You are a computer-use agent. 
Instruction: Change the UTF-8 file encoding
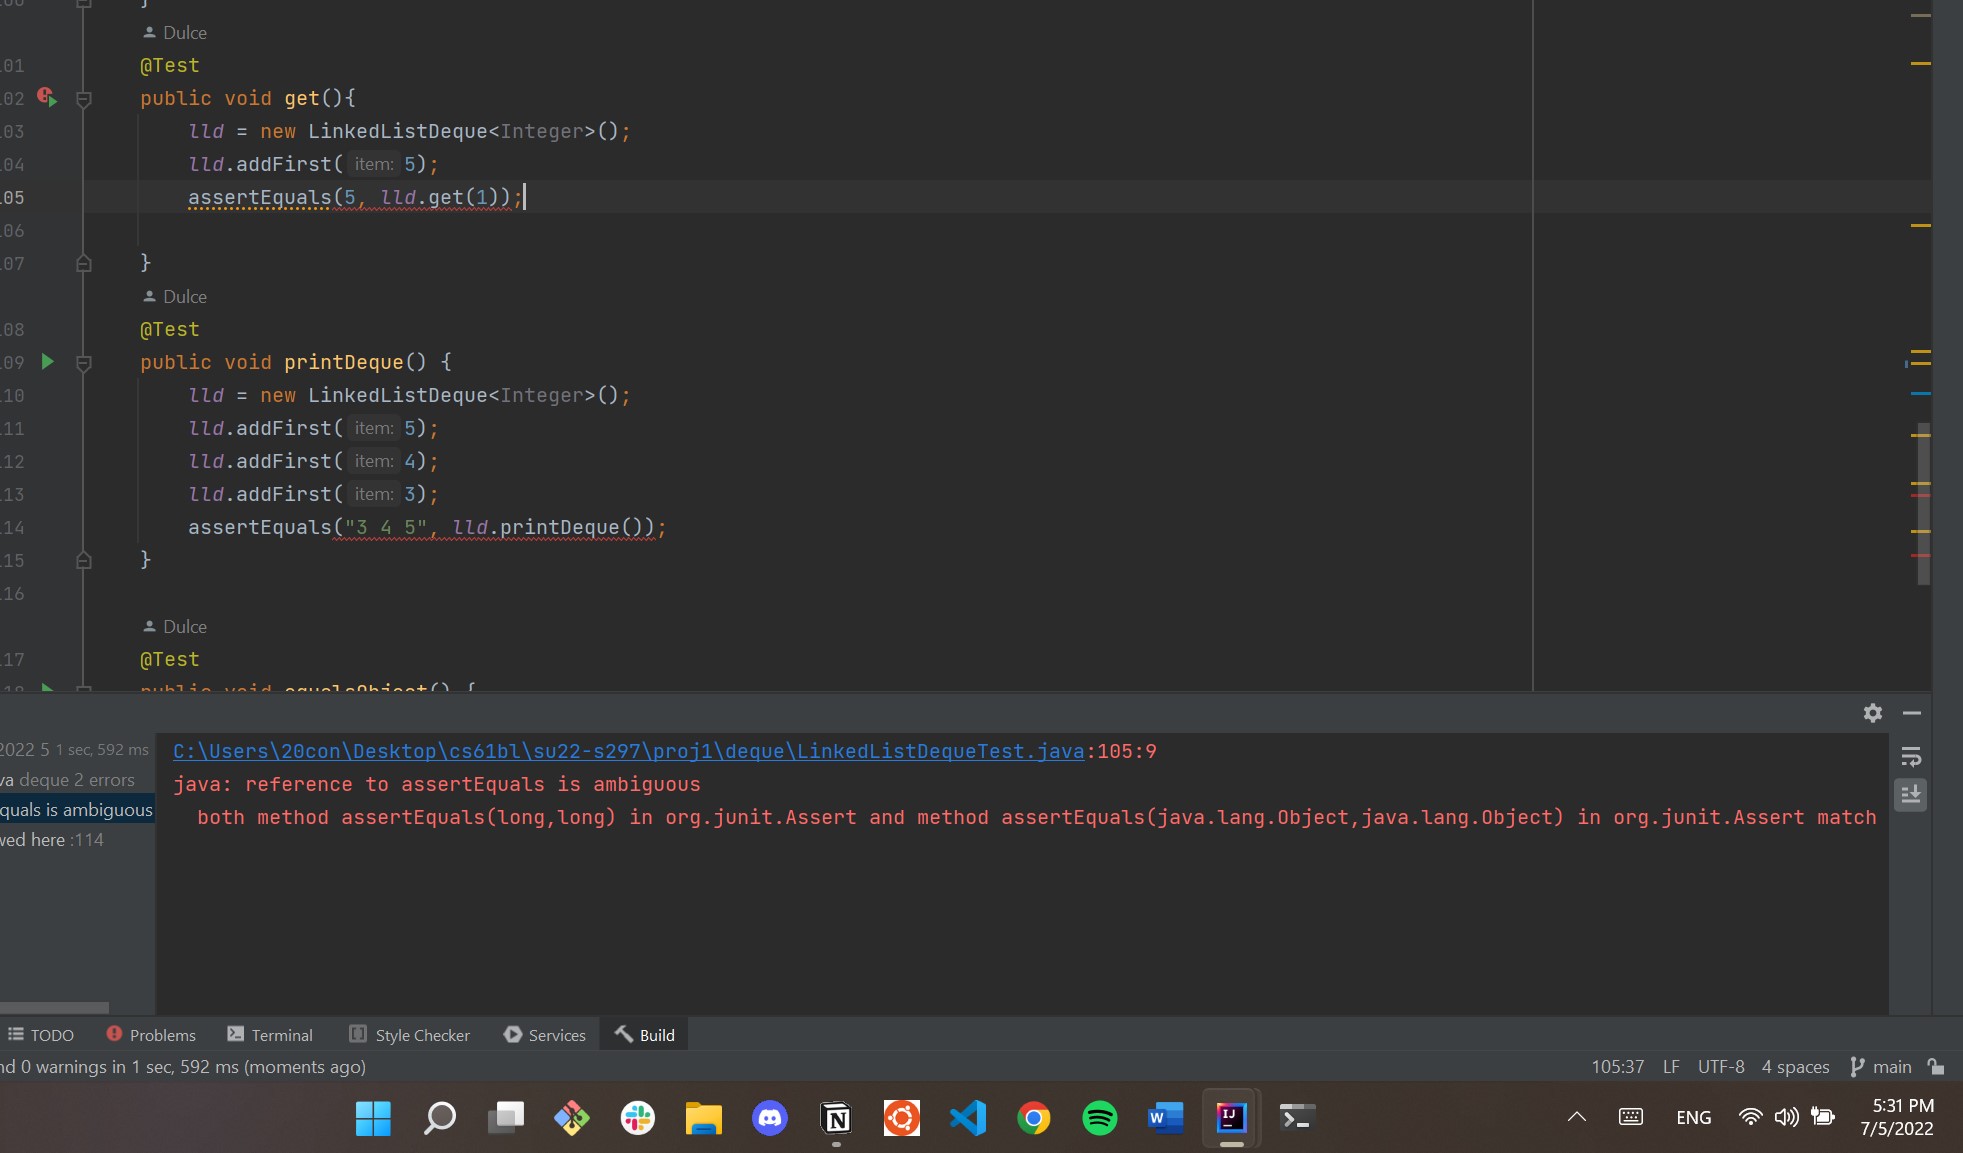coord(1720,1067)
